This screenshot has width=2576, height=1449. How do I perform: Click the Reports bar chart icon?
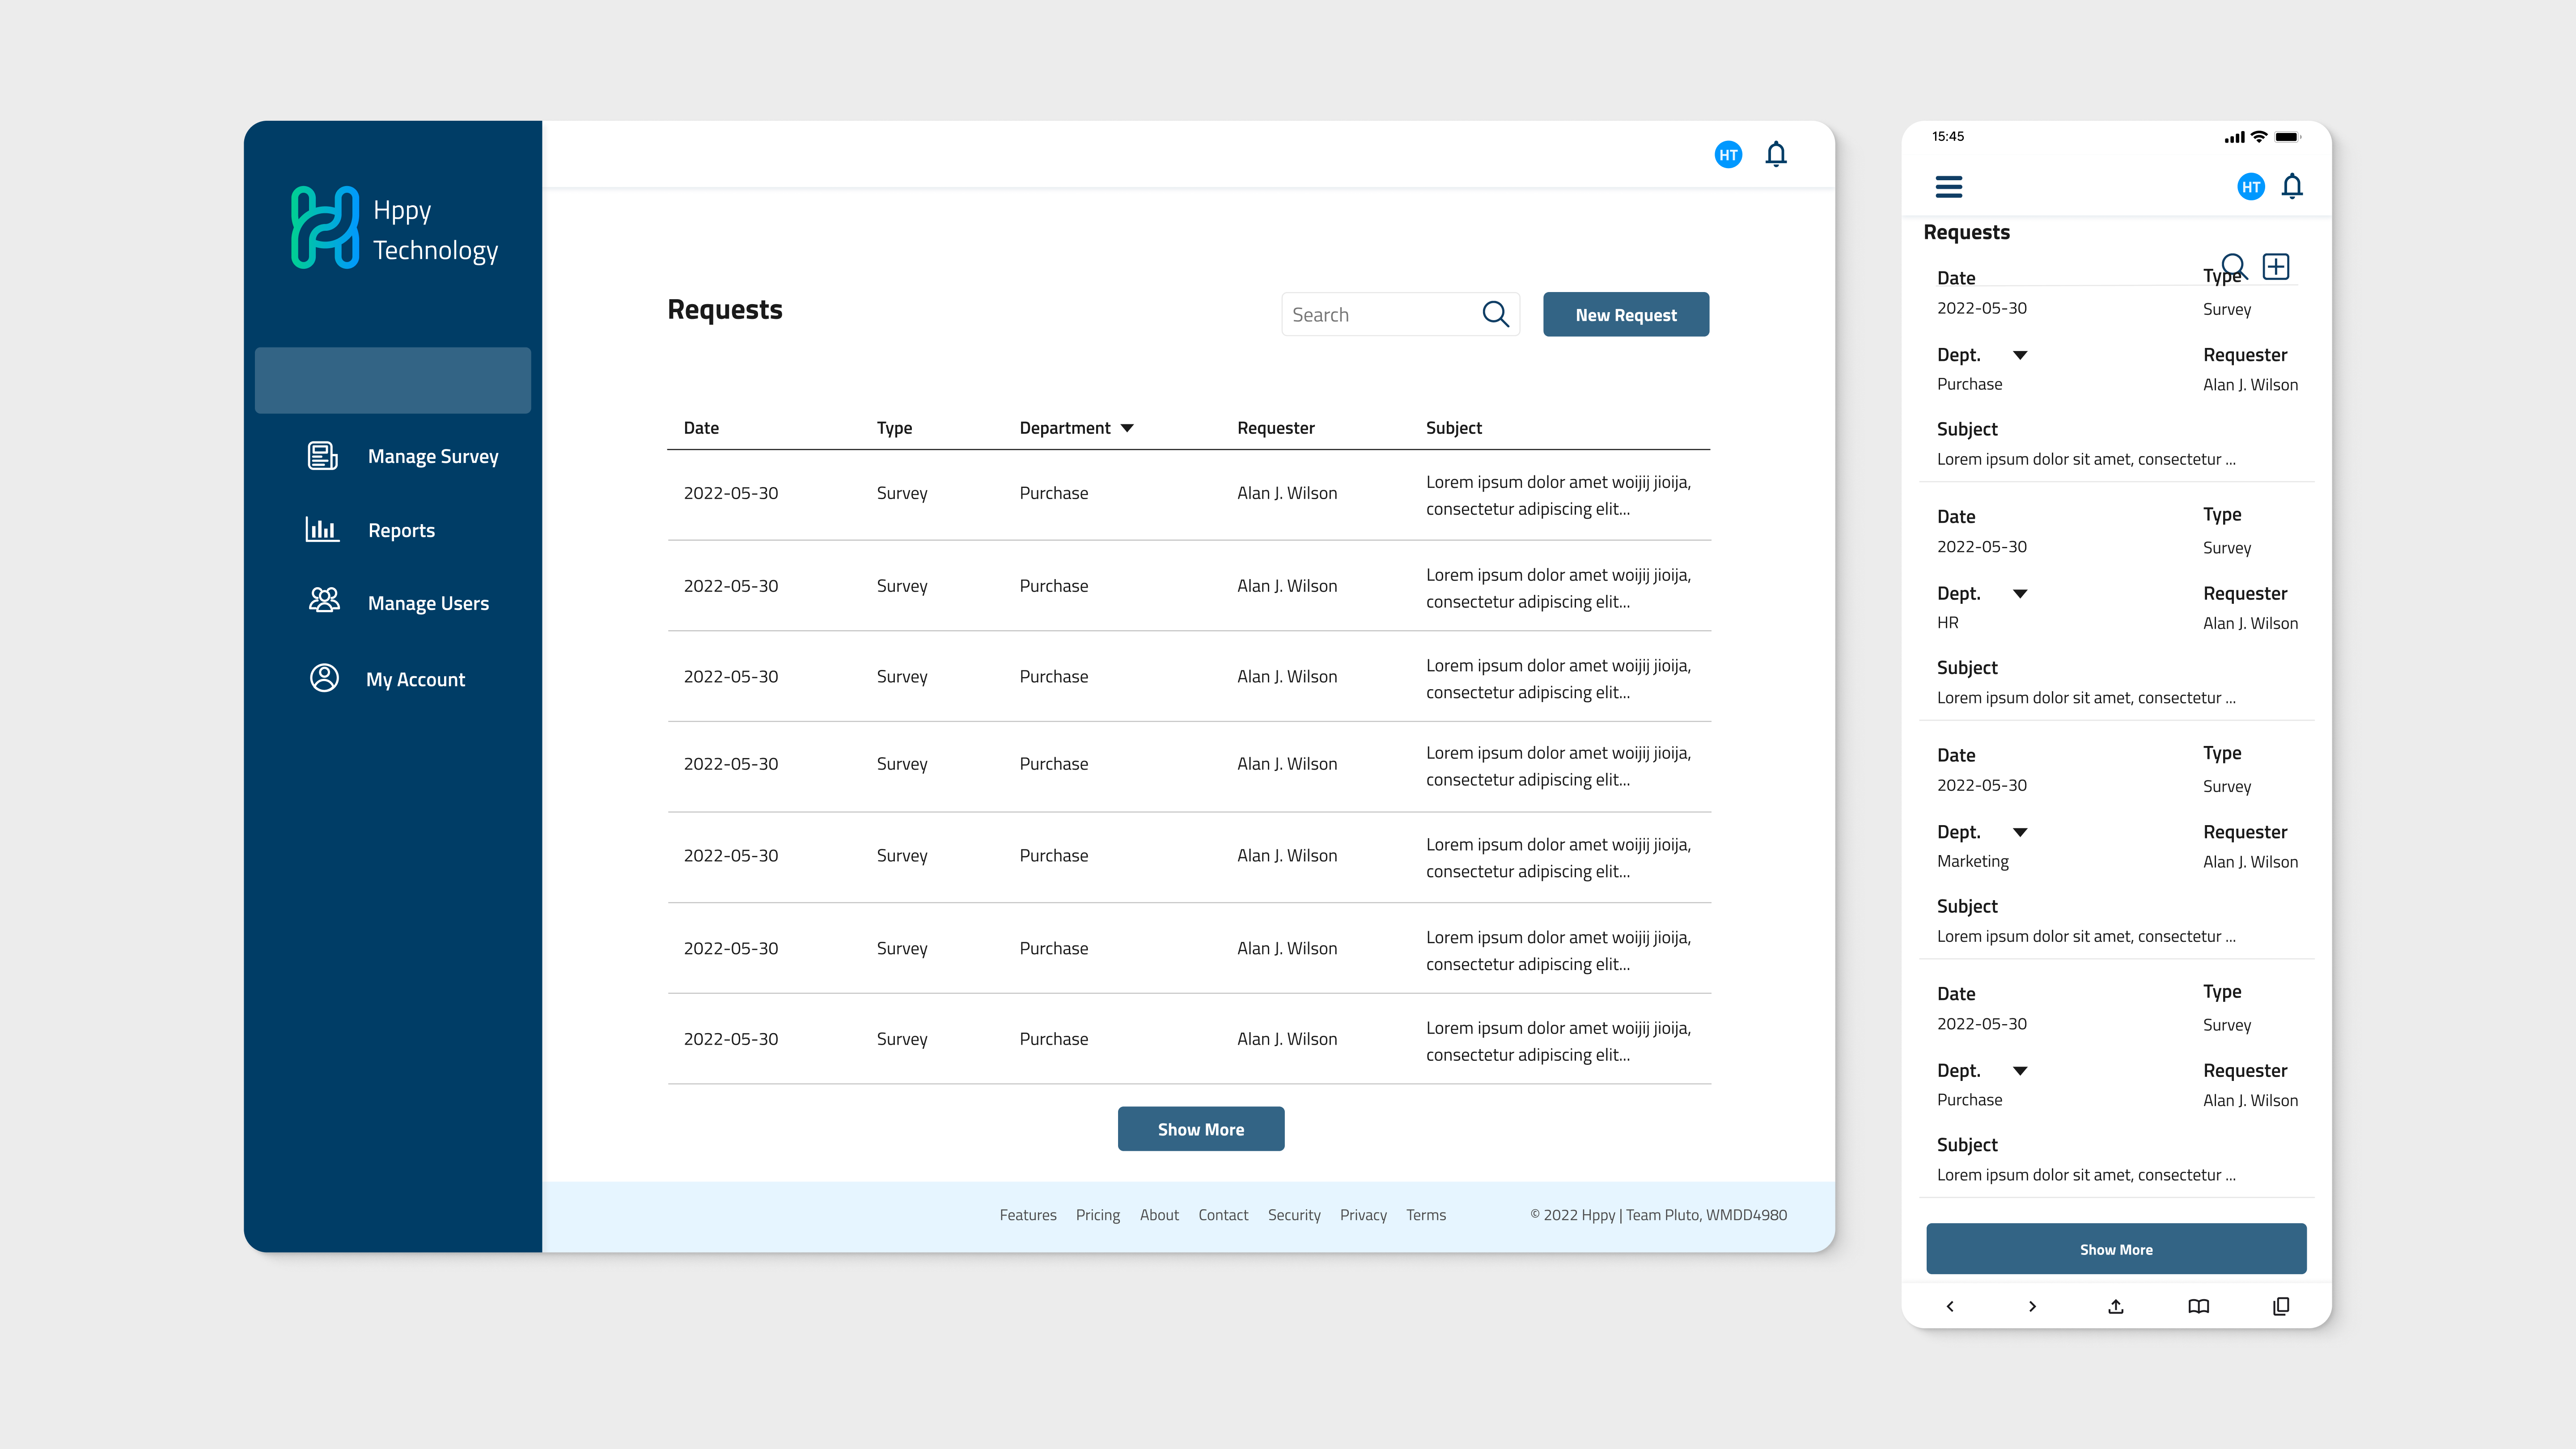click(322, 529)
